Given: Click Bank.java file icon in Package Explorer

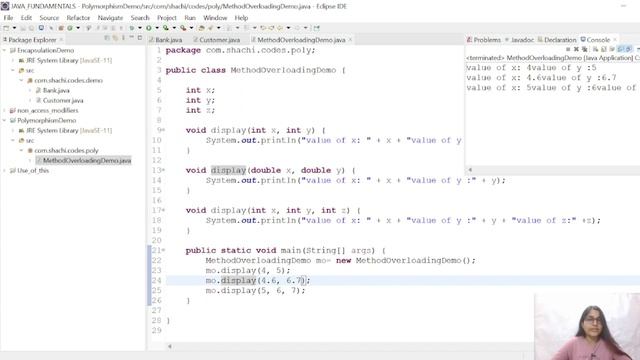Looking at the screenshot, I should coord(38,90).
